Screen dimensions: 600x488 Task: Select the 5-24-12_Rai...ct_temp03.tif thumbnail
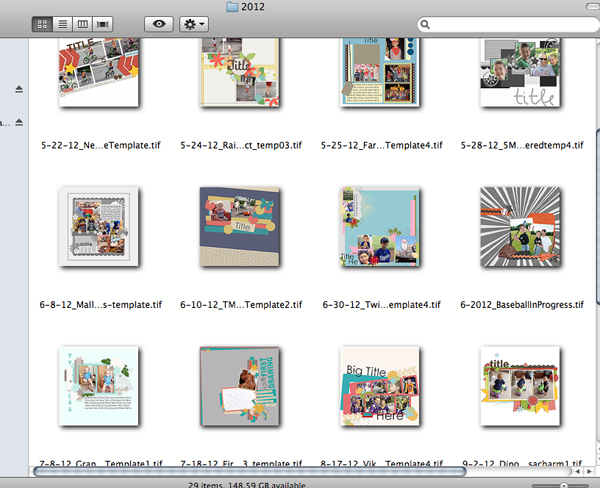240,72
